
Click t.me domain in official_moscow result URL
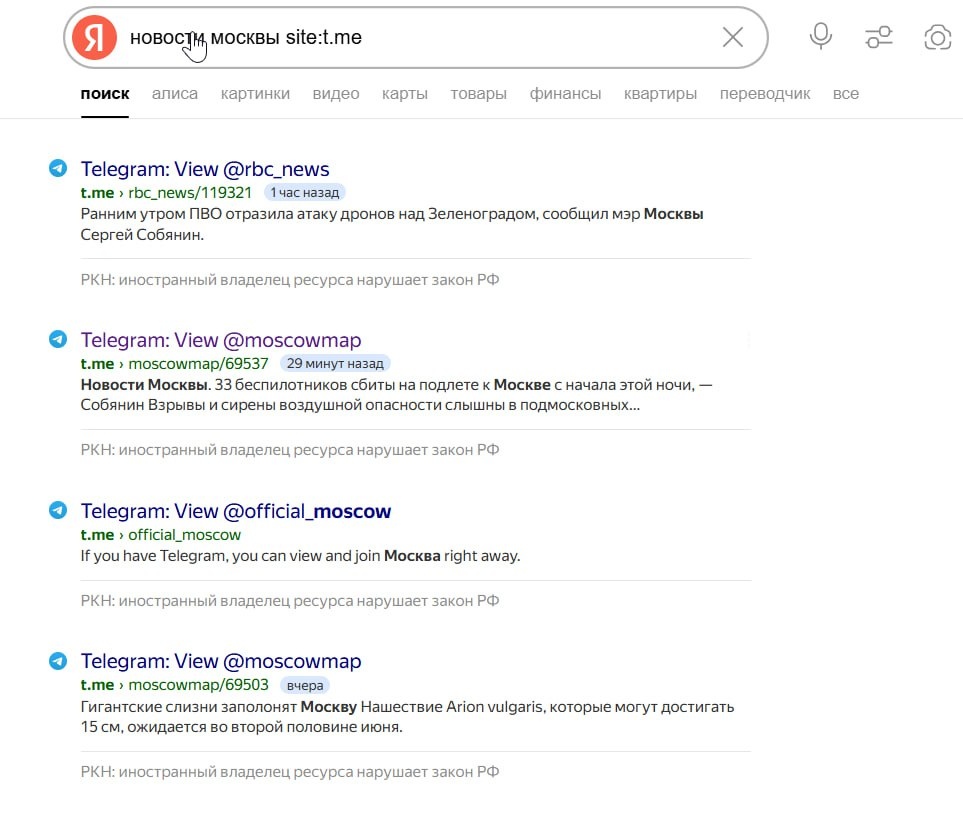[97, 535]
